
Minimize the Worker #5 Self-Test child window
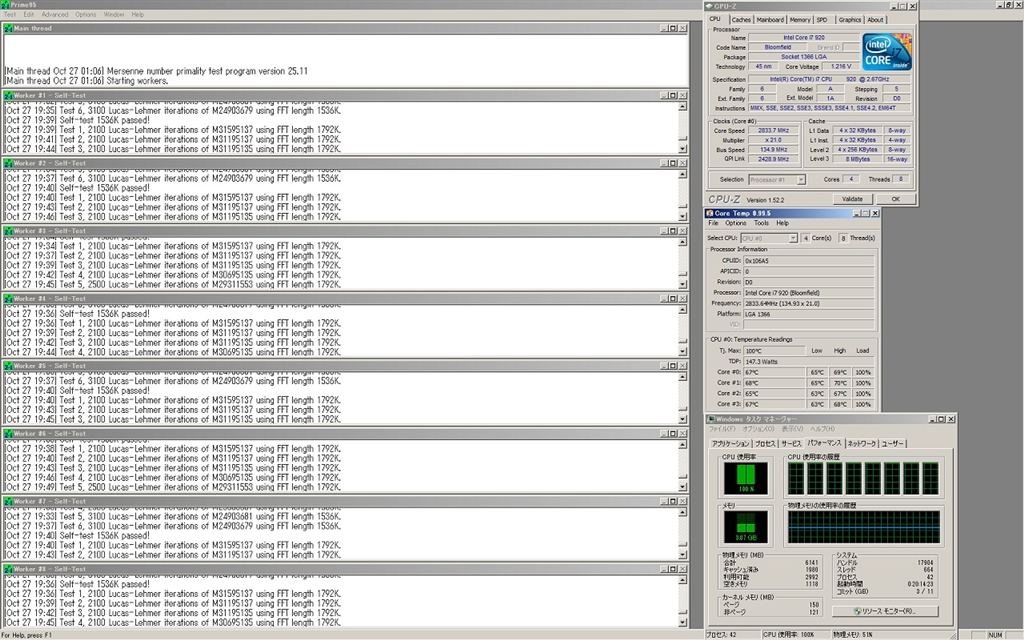click(x=662, y=366)
